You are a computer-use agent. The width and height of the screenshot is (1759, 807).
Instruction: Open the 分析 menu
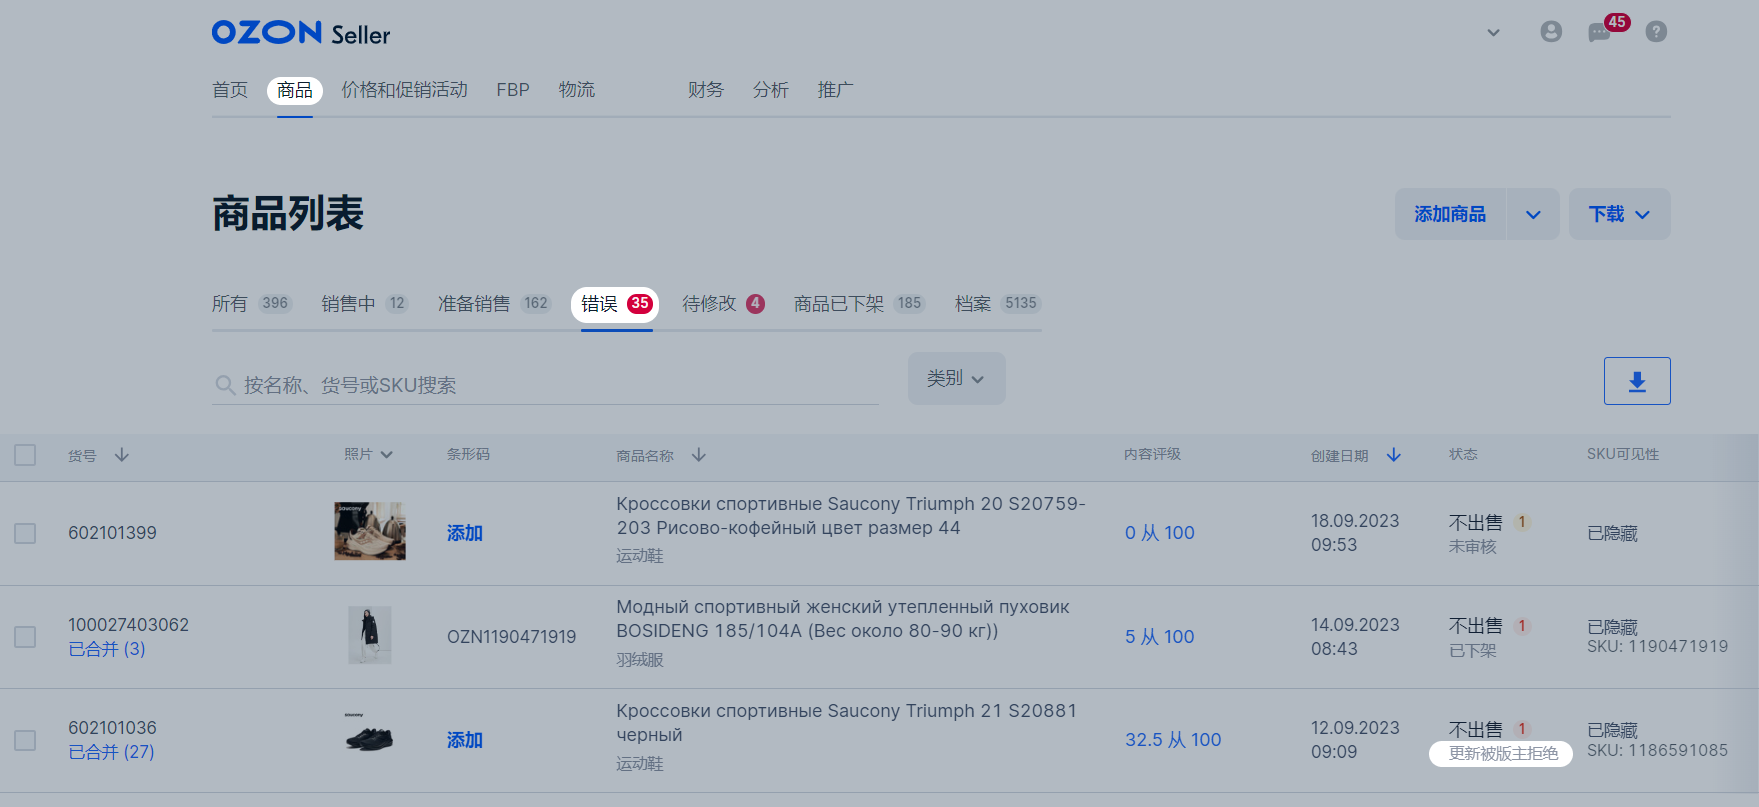click(x=771, y=90)
